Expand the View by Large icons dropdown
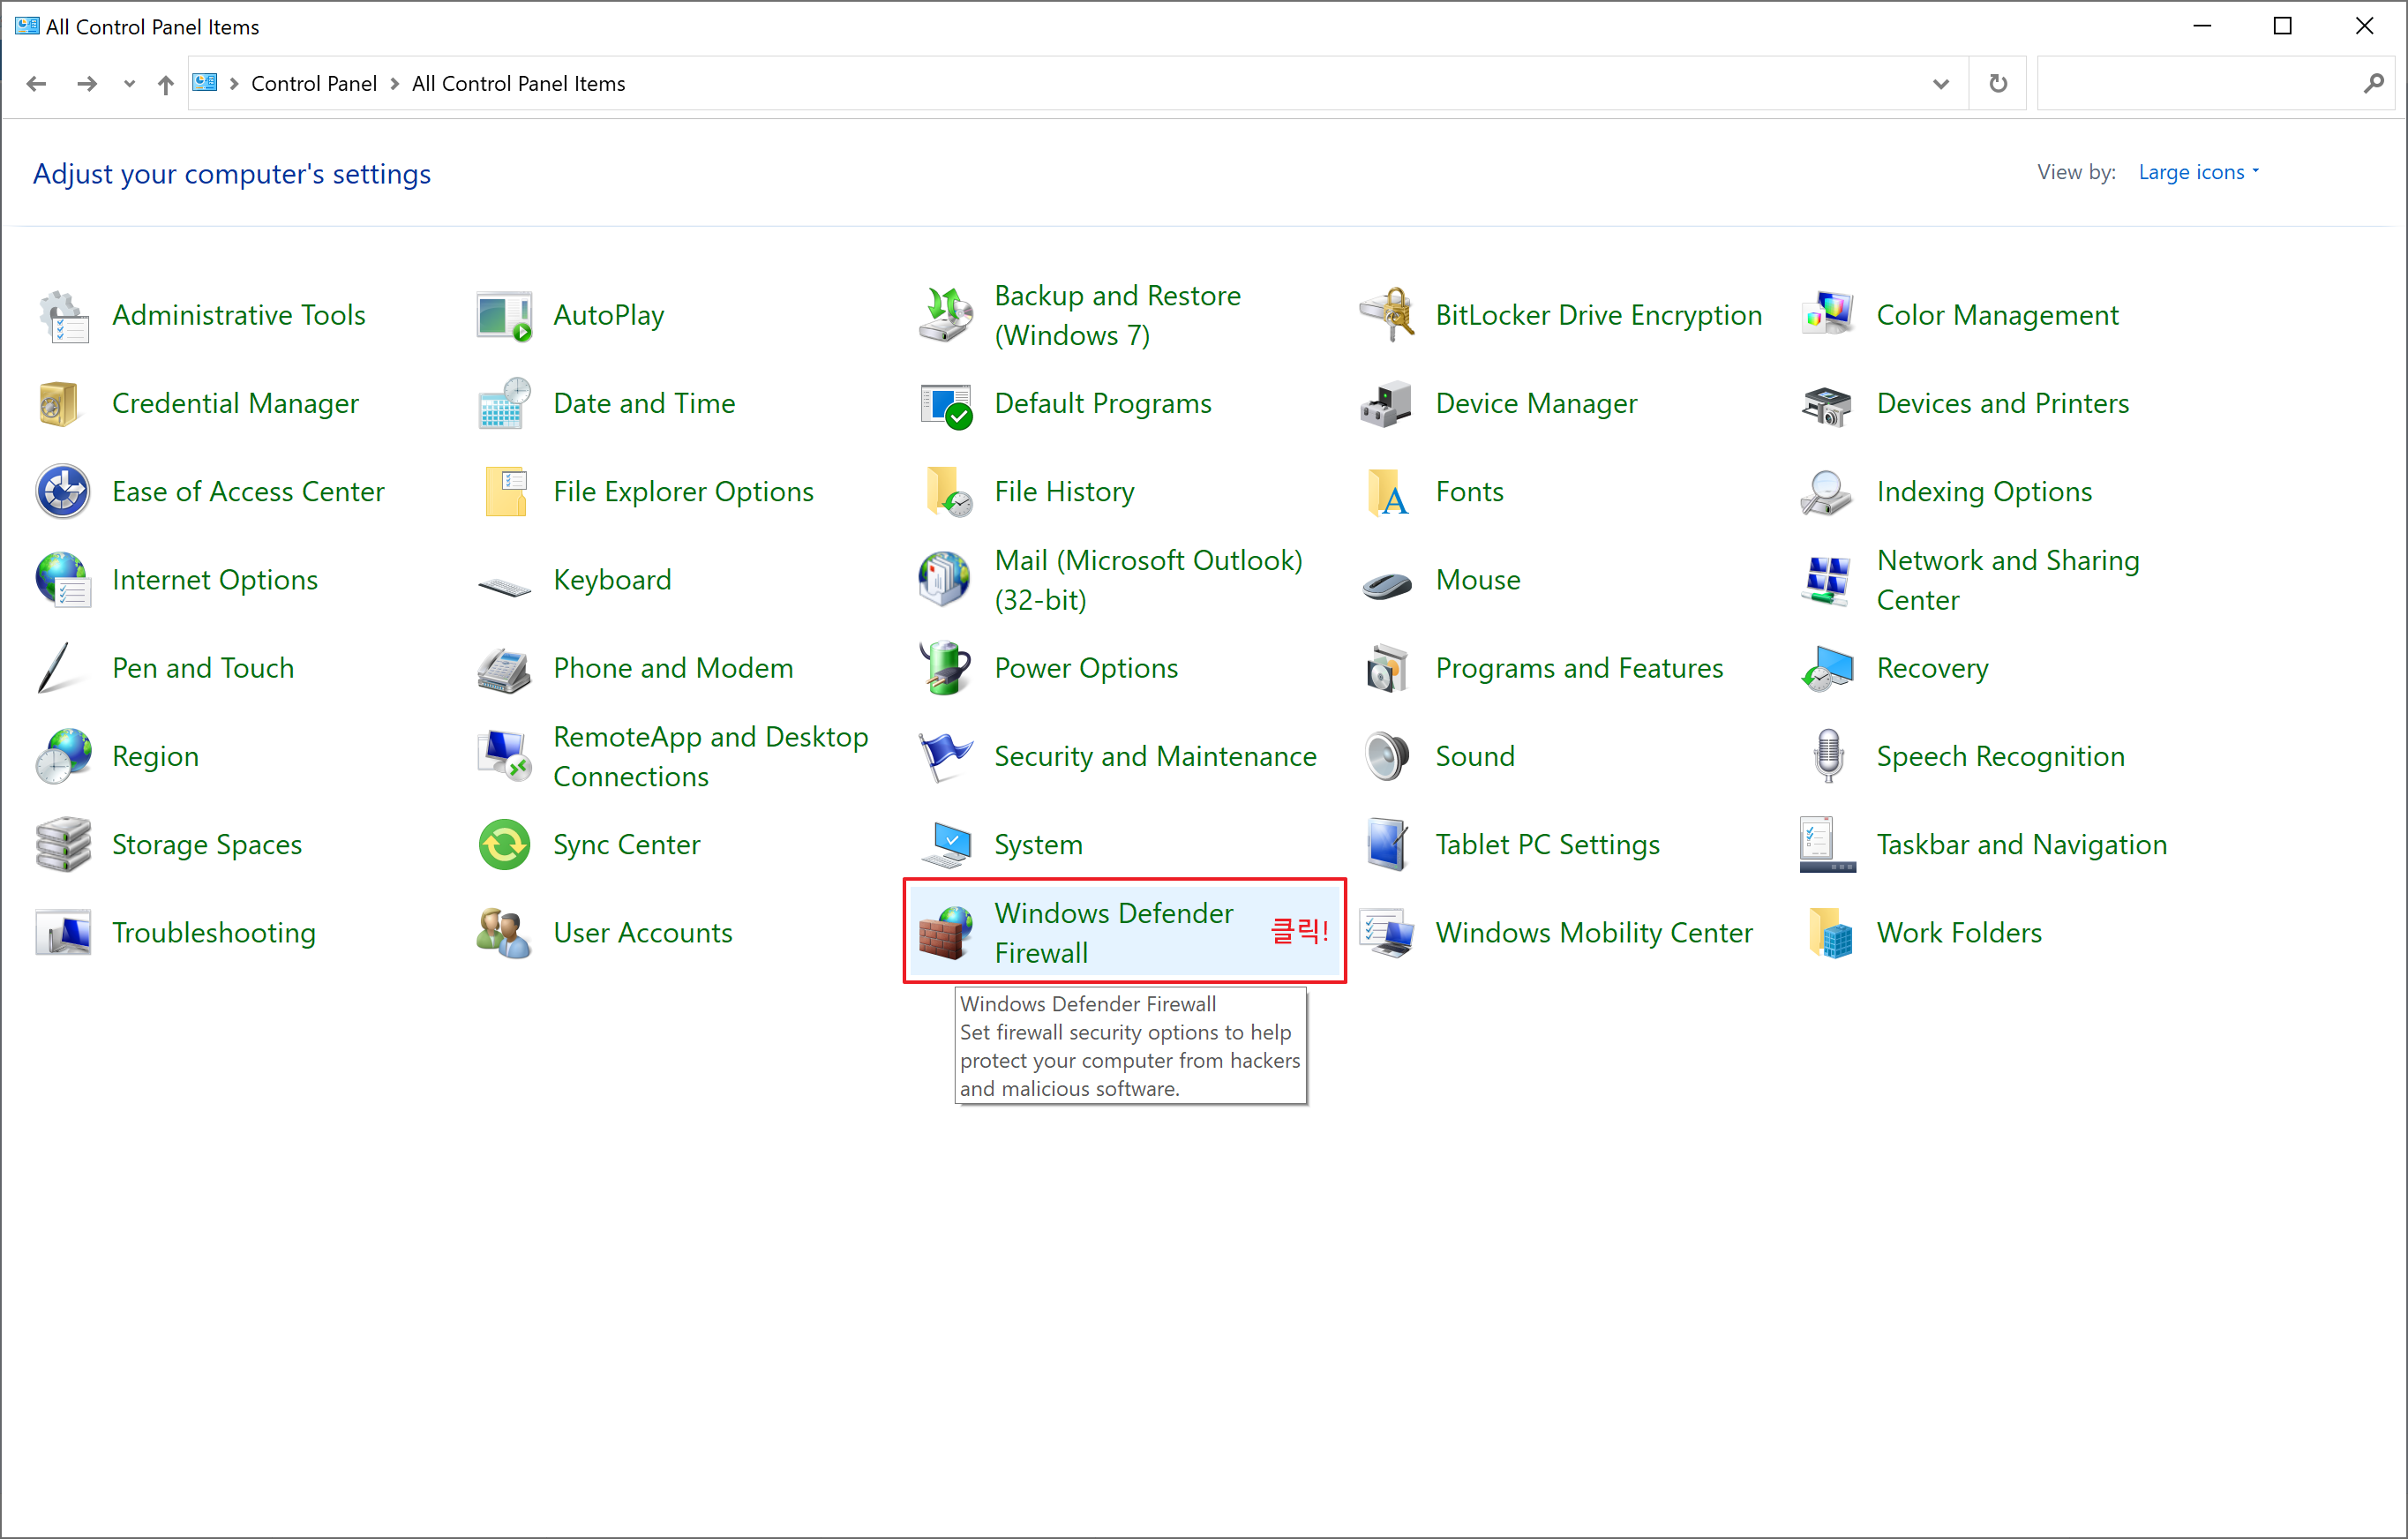The width and height of the screenshot is (2408, 1539). [x=2198, y=172]
